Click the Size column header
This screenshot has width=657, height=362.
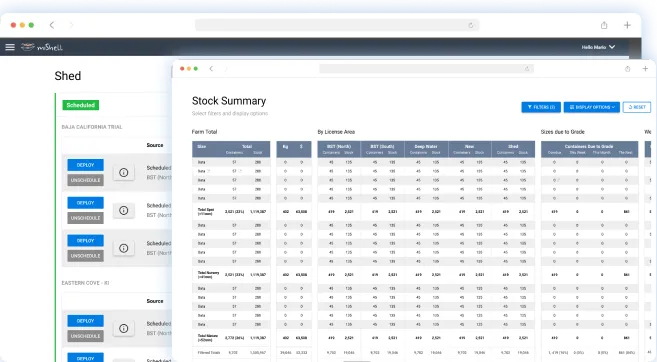(x=202, y=147)
